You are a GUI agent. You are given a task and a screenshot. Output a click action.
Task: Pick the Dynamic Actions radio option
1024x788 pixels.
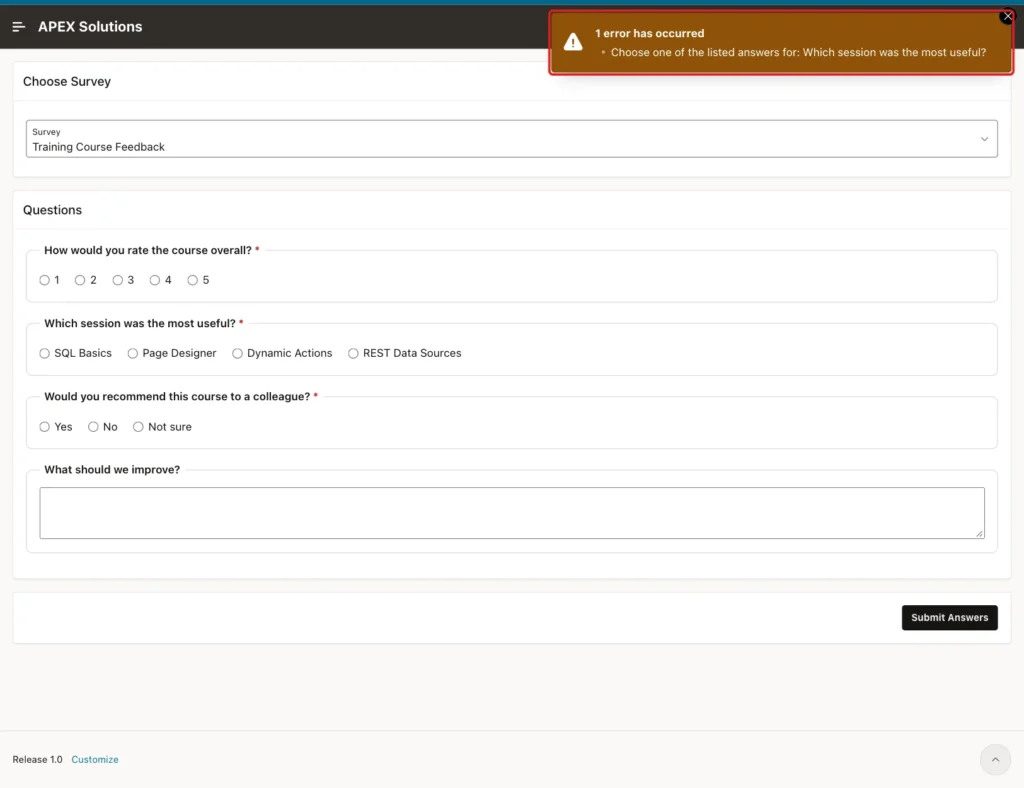237,353
